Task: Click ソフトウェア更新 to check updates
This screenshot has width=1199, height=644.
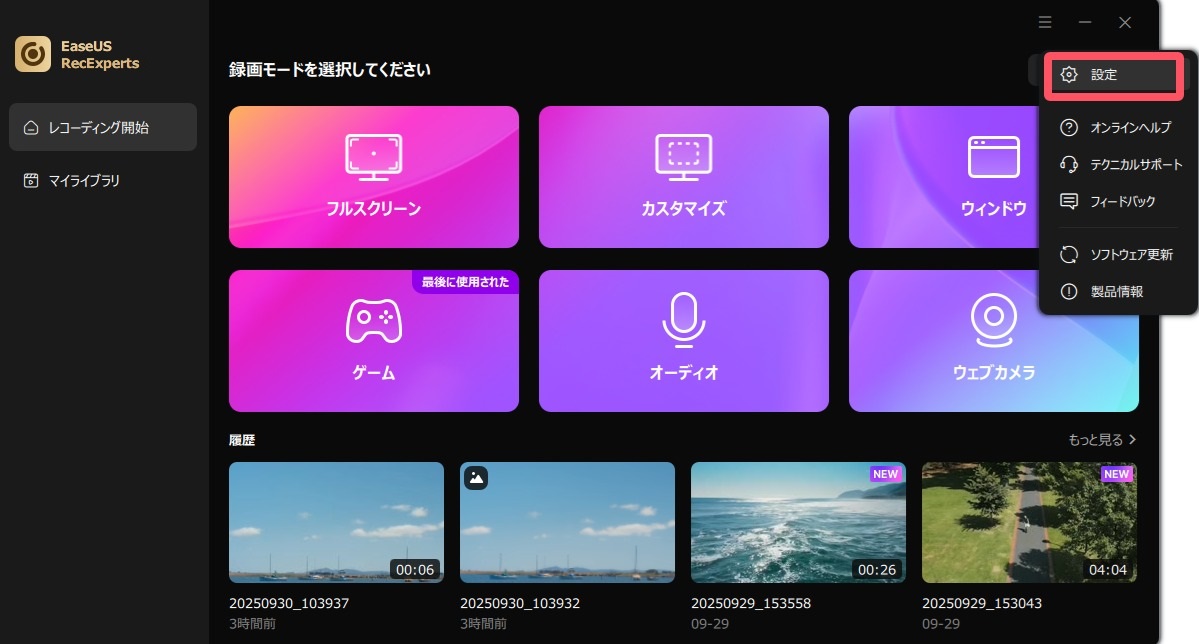Action: (1119, 255)
